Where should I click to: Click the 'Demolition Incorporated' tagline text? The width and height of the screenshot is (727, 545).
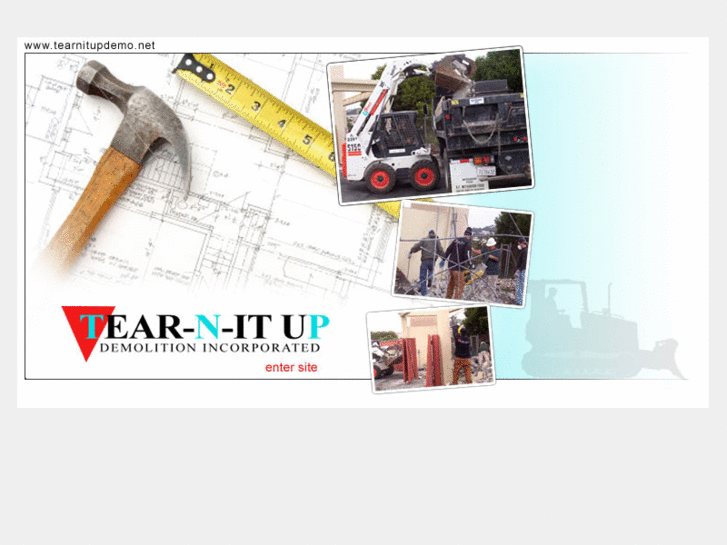210,348
